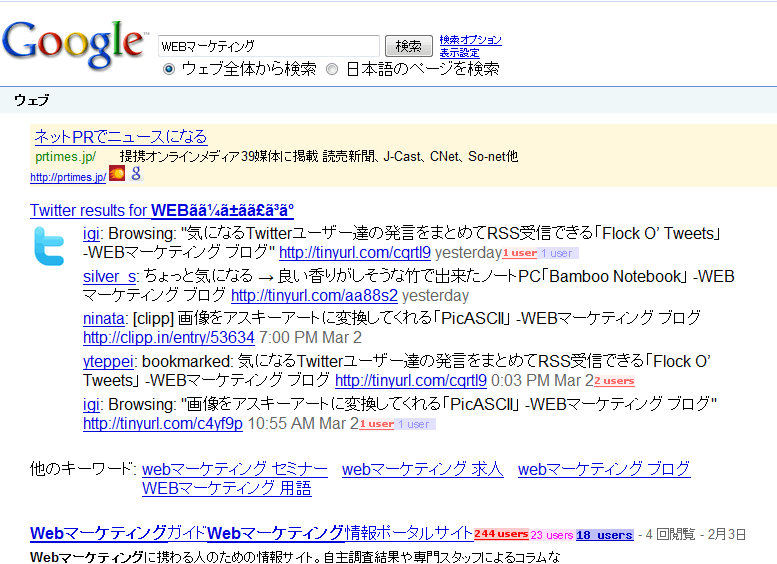Click the 'yesterday' timestamp in silver_s tweet
The width and height of the screenshot is (777, 564).
(435, 296)
